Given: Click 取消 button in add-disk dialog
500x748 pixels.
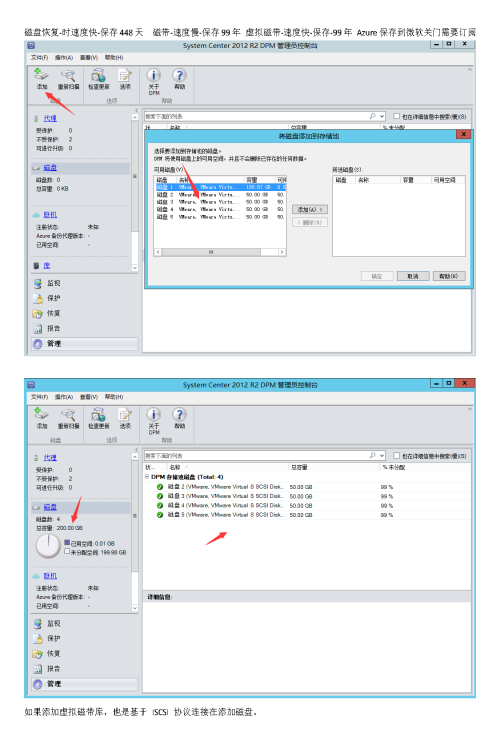Looking at the screenshot, I should [413, 276].
